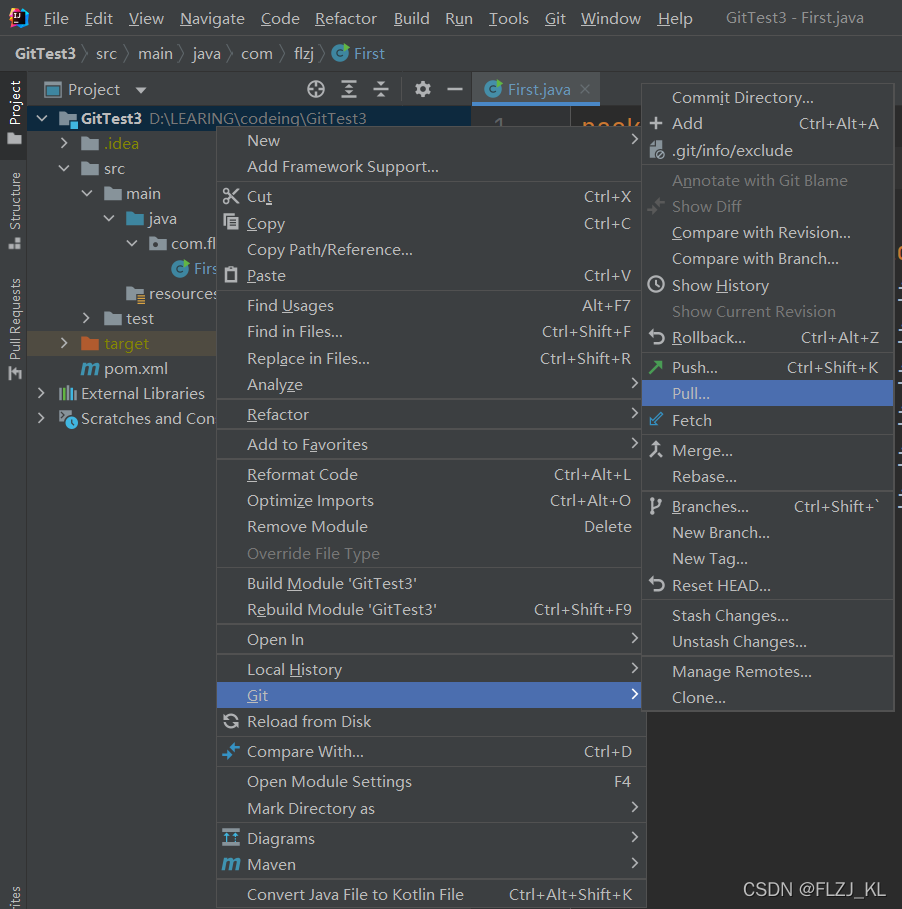Screen dimensions: 902x909
Task: Click the Paste clipboard icon
Action: 231,275
